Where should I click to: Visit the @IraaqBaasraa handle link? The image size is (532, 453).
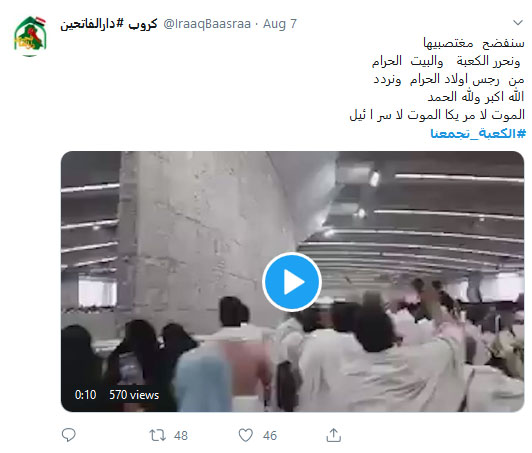(207, 24)
